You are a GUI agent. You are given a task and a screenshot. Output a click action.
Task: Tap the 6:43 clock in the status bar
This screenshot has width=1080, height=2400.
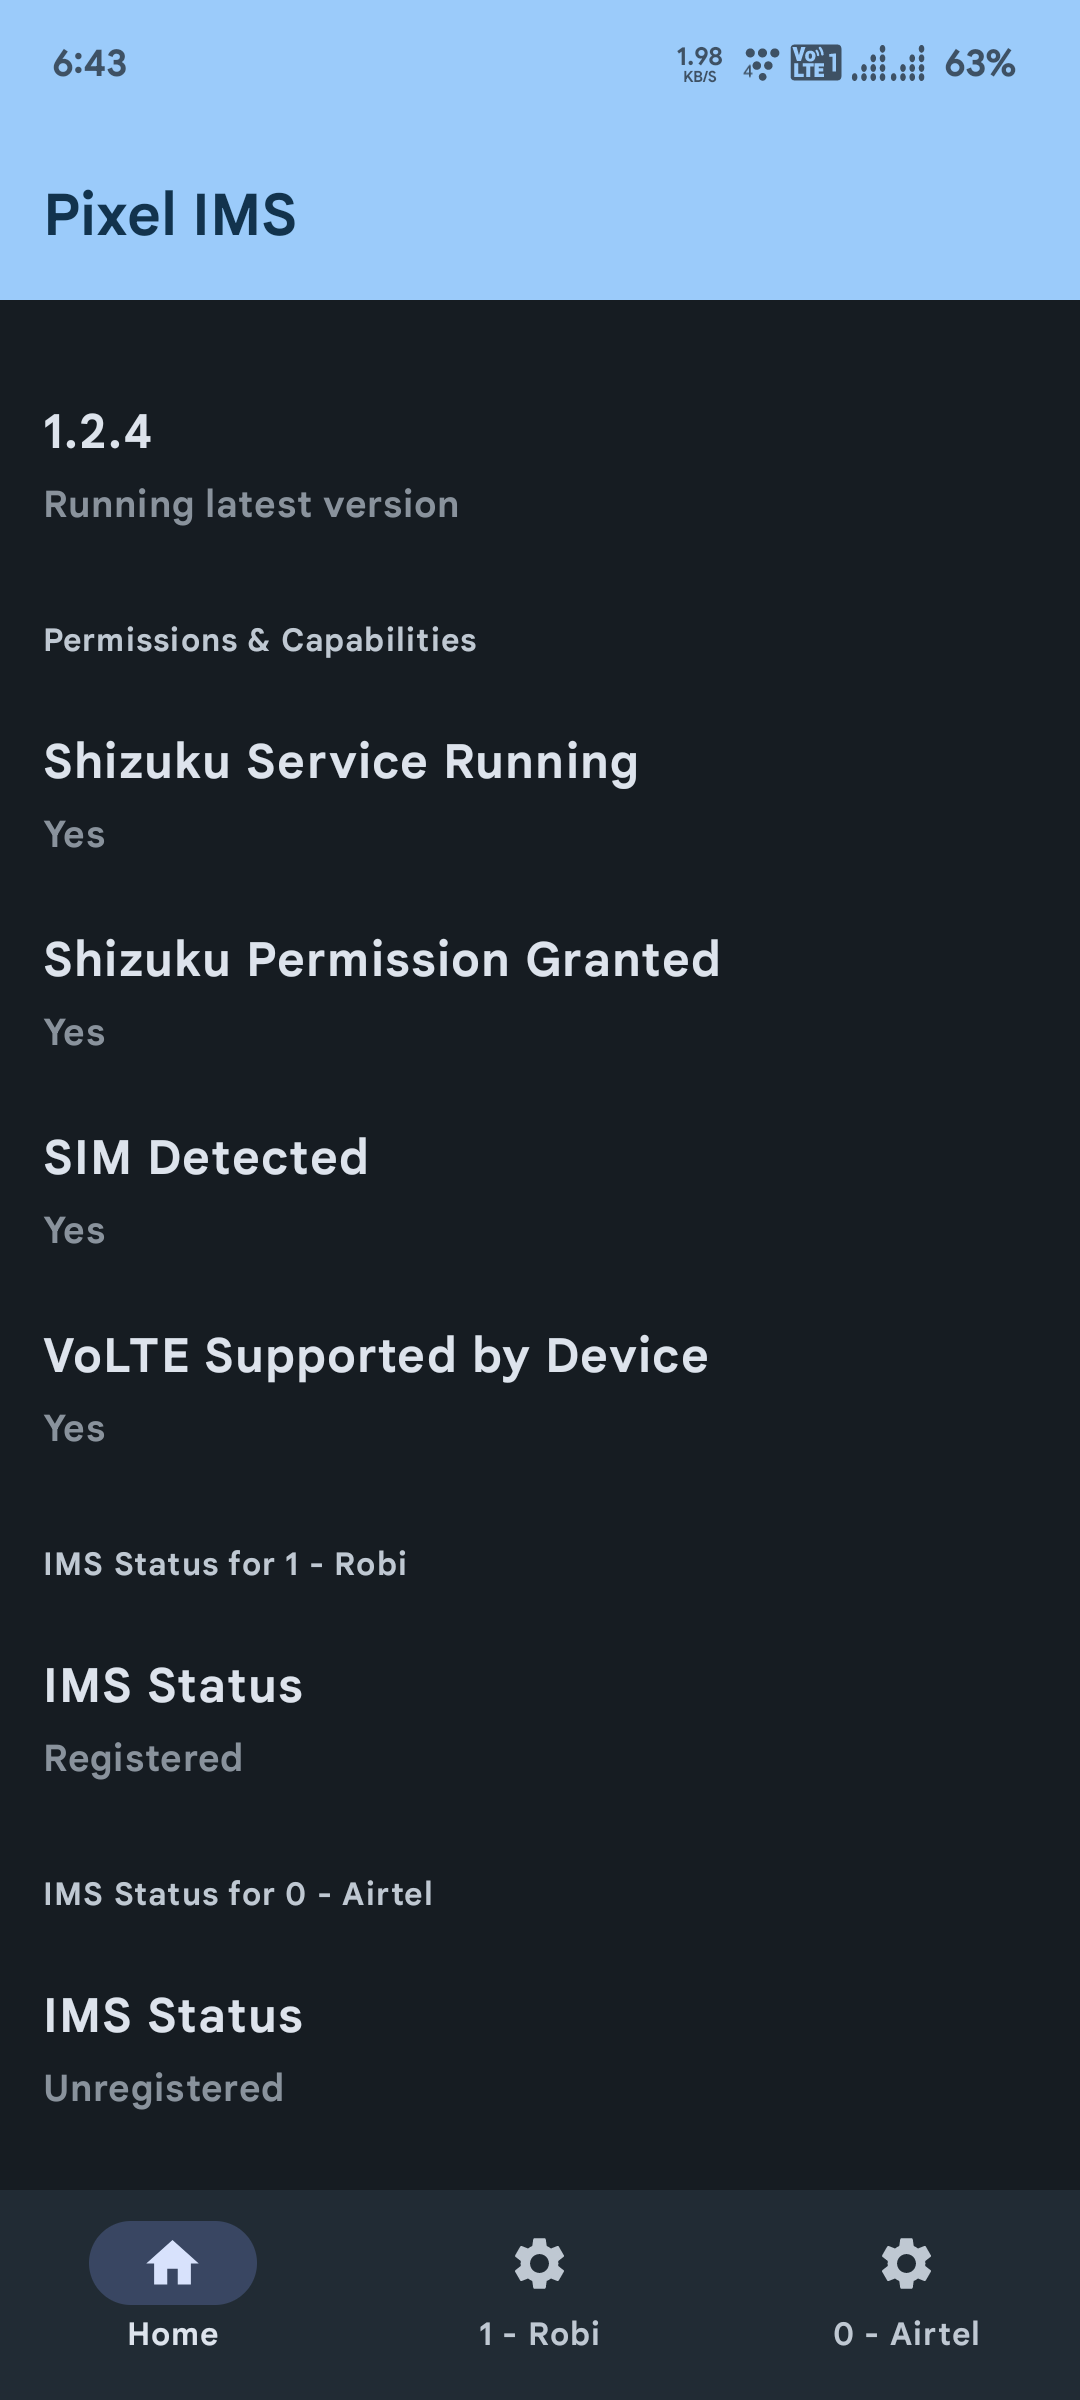(x=89, y=63)
